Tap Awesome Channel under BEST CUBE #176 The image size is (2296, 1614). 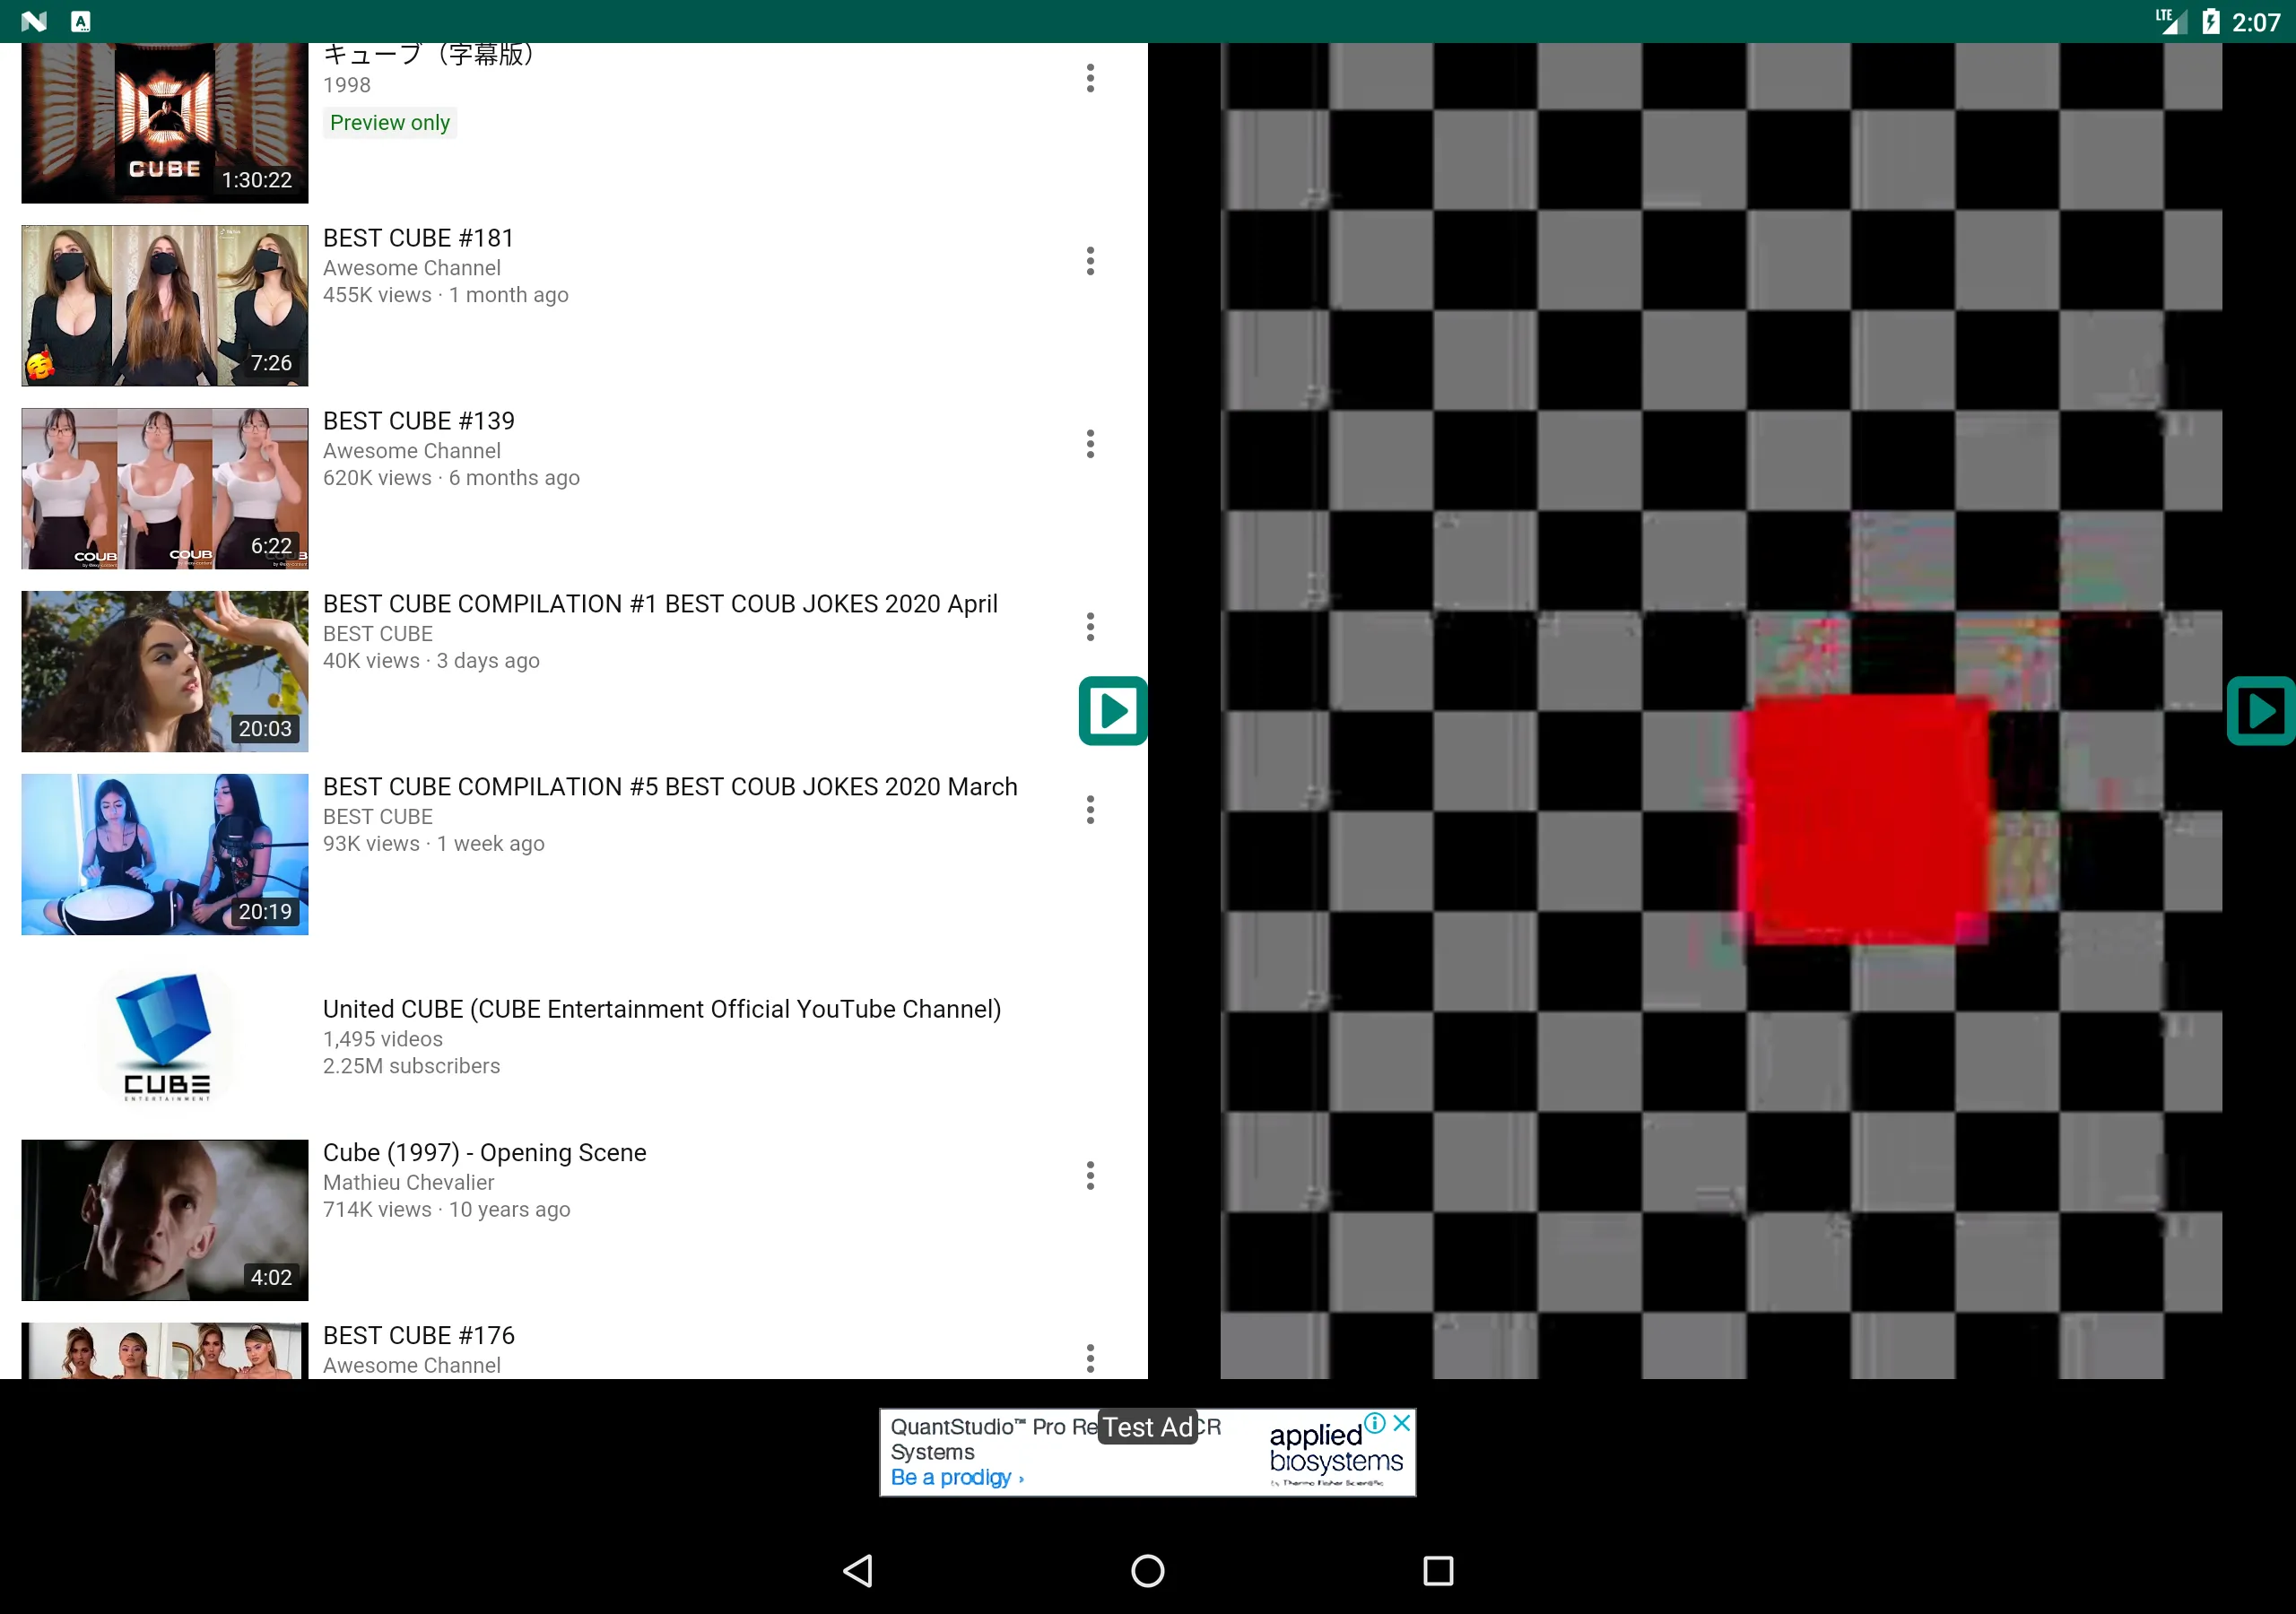coord(412,1365)
